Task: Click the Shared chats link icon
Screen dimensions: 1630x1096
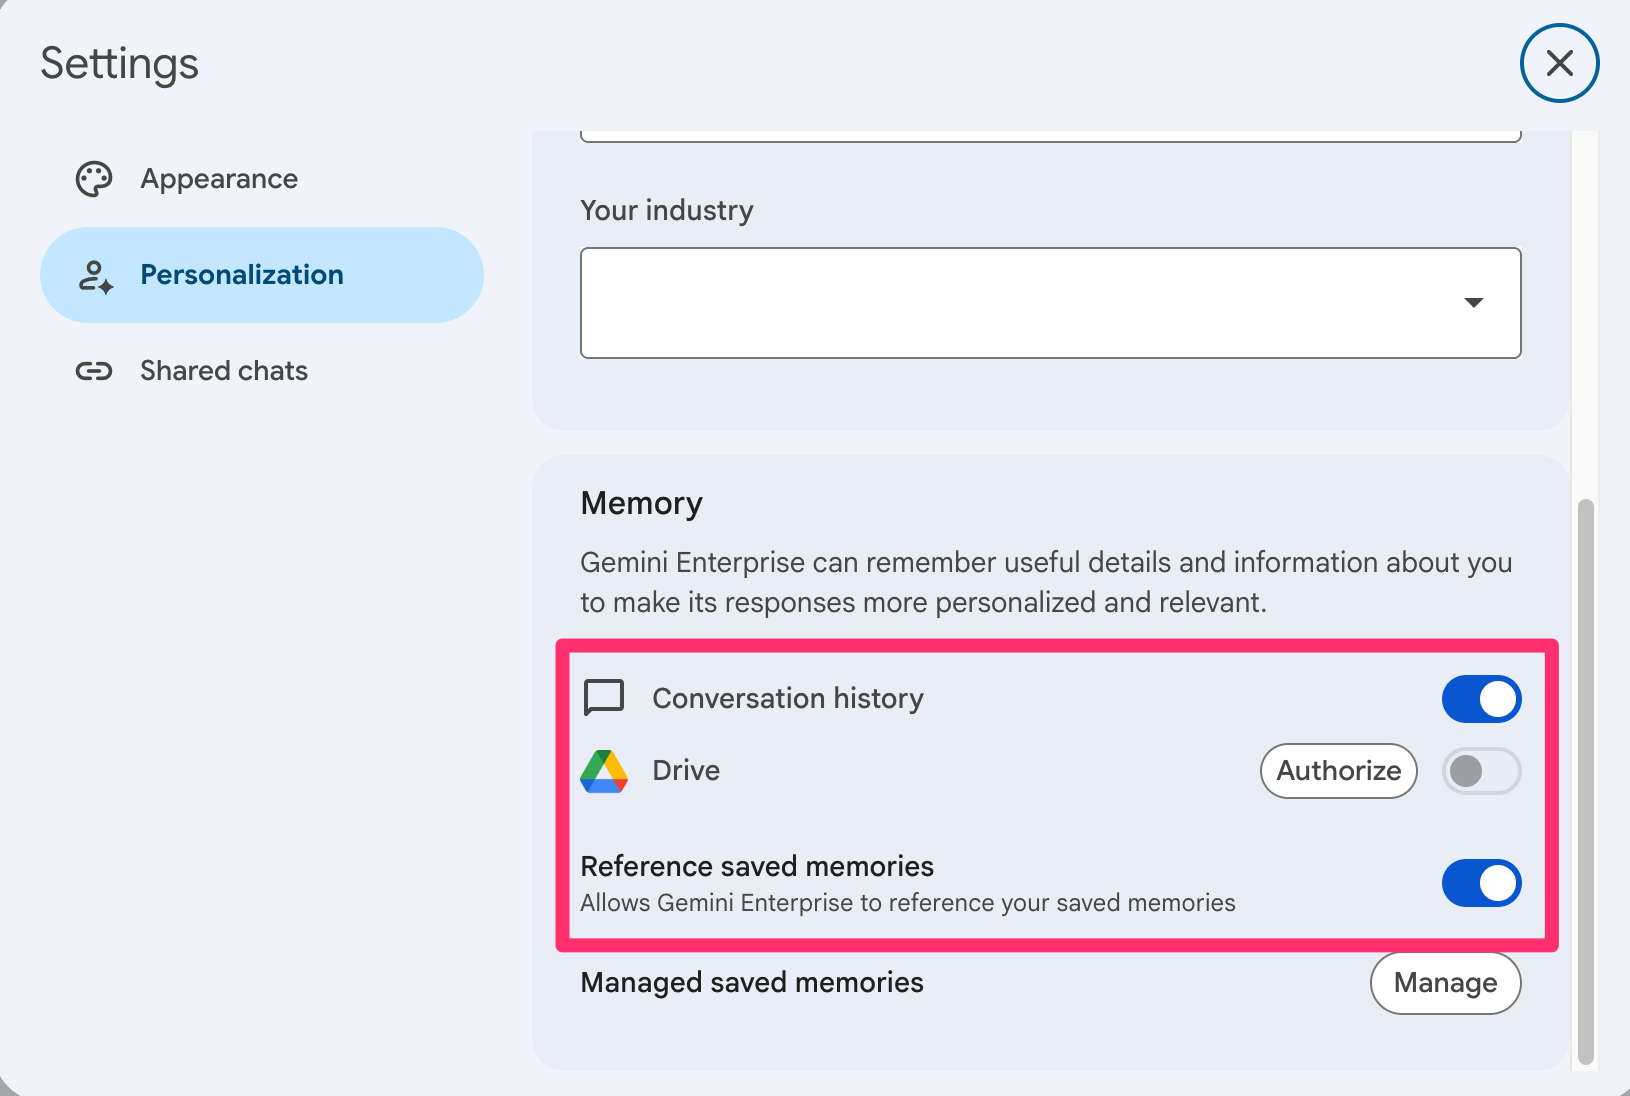Action: (94, 371)
